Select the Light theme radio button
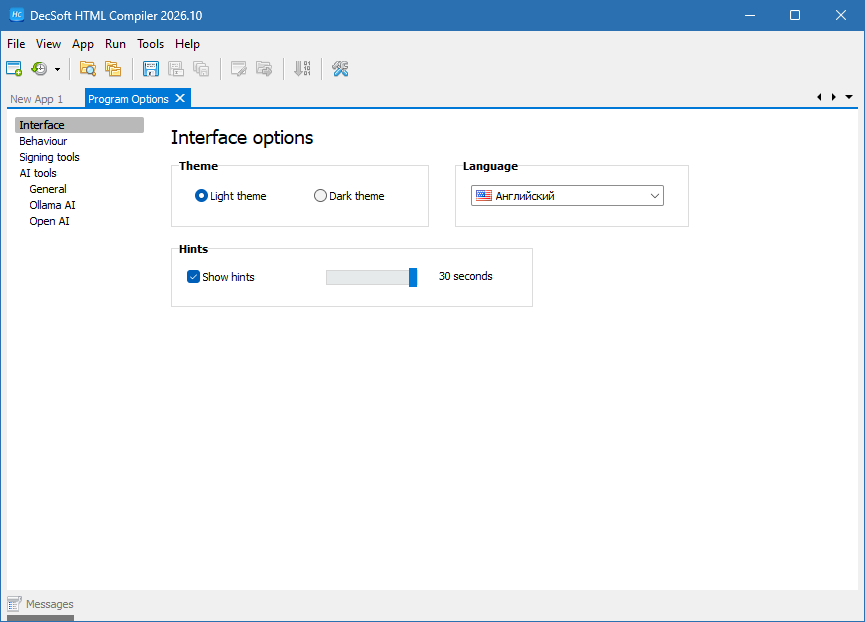 pyautogui.click(x=201, y=196)
